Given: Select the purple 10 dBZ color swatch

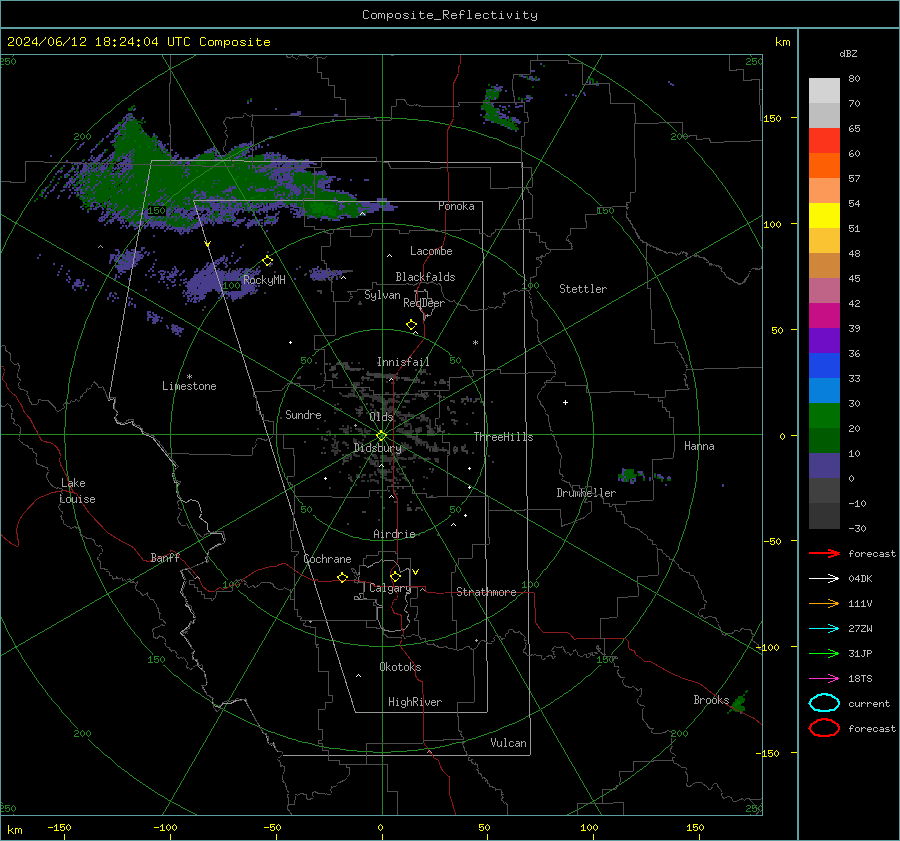Looking at the screenshot, I should [x=824, y=465].
